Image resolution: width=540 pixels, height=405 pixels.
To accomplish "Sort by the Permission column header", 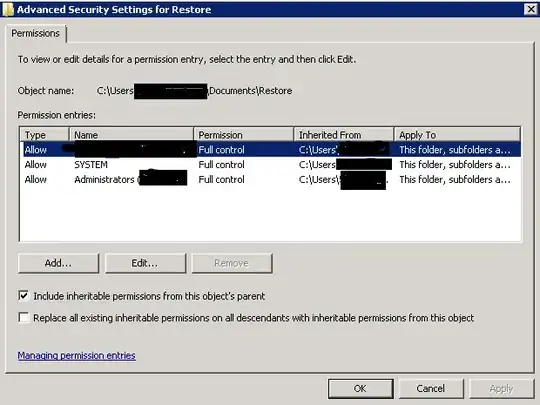I will pos(244,135).
